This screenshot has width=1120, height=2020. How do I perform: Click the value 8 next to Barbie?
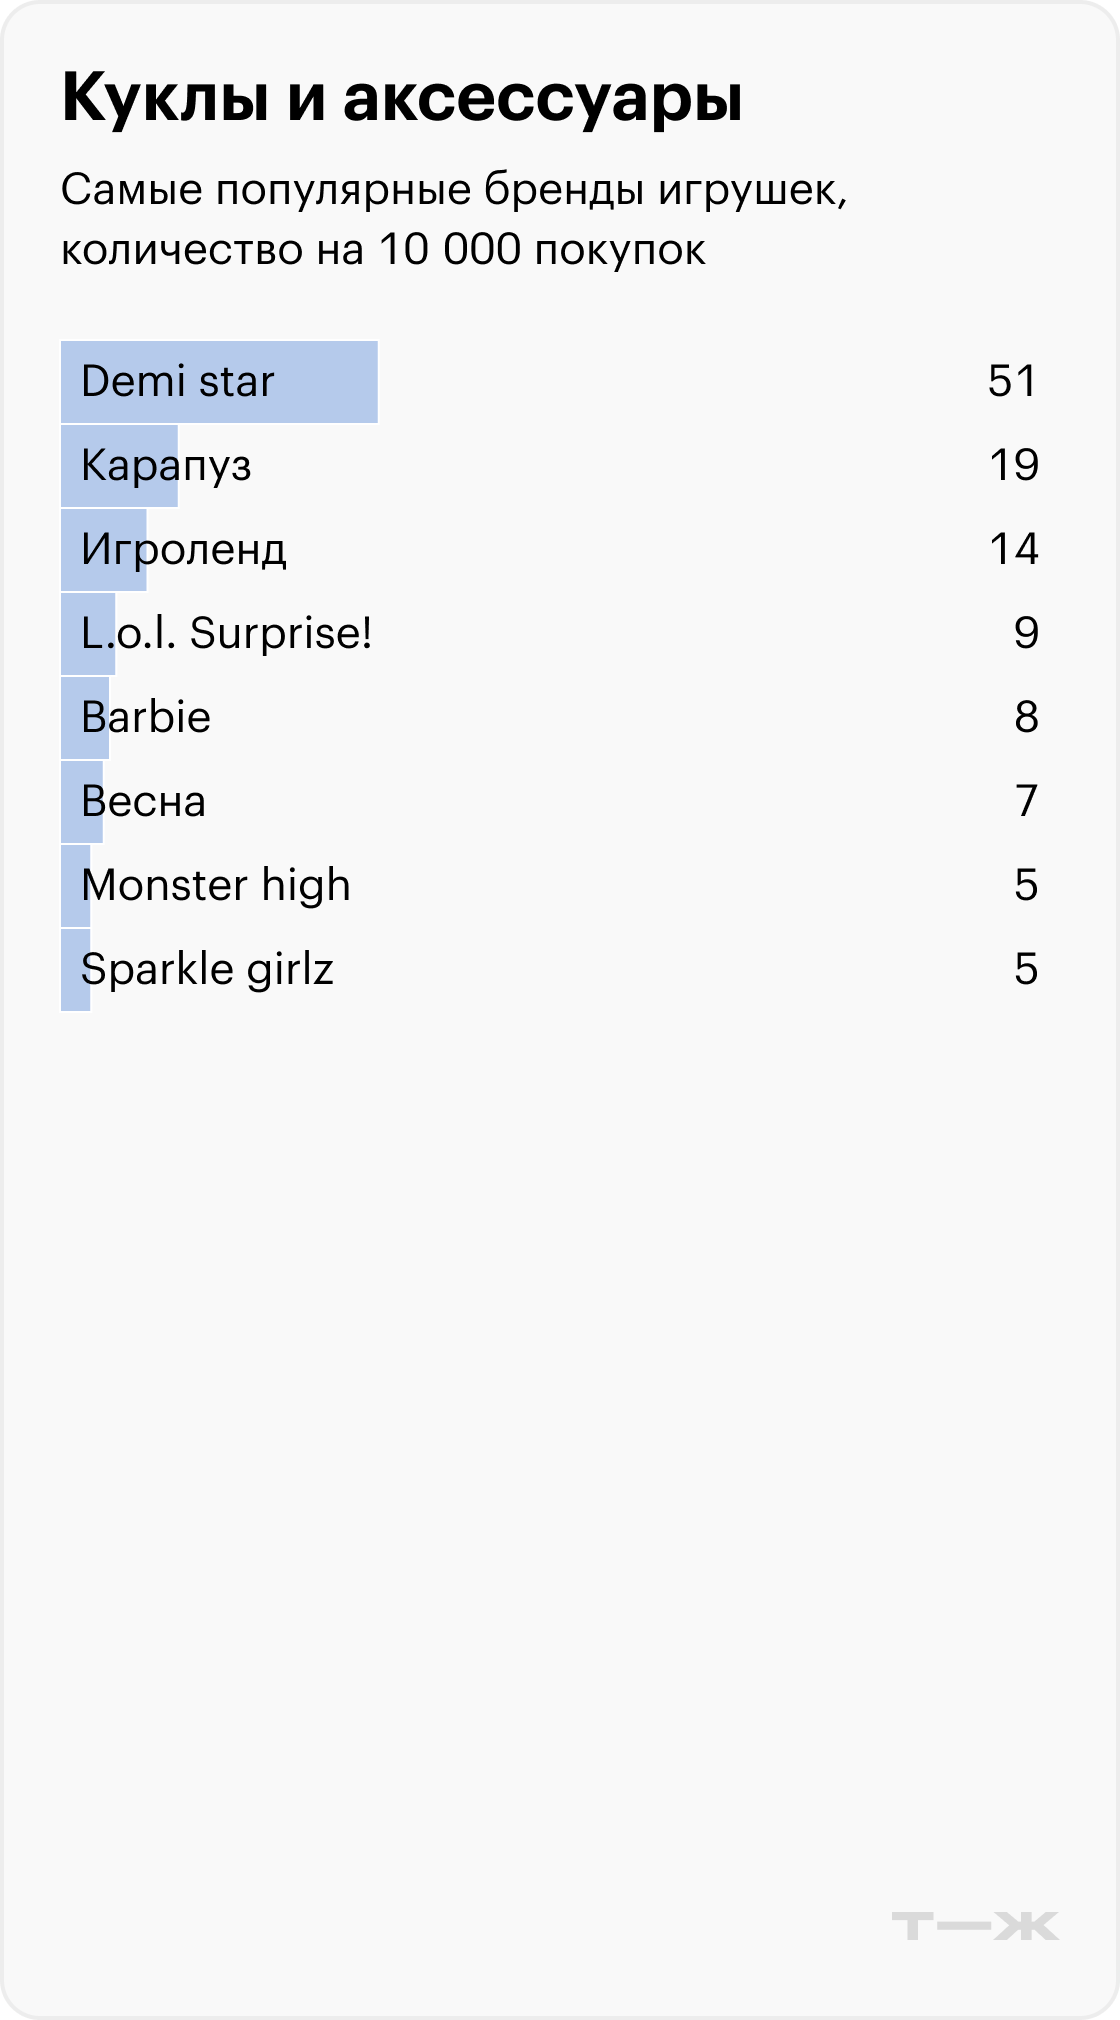coord(1026,718)
